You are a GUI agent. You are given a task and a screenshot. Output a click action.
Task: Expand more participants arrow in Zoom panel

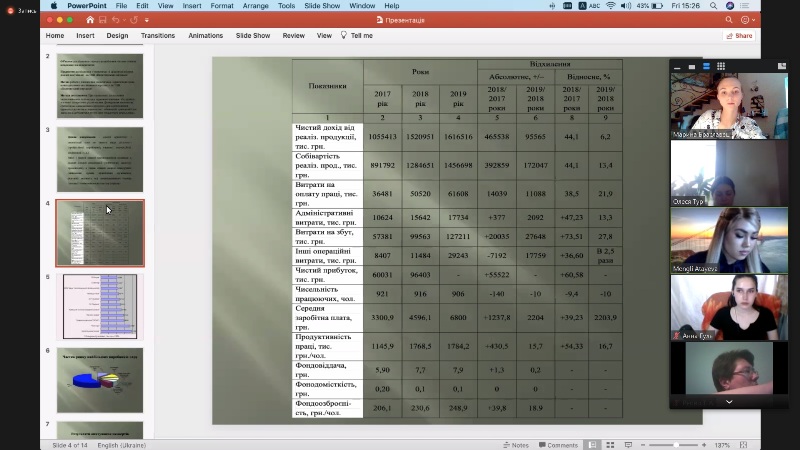click(729, 402)
